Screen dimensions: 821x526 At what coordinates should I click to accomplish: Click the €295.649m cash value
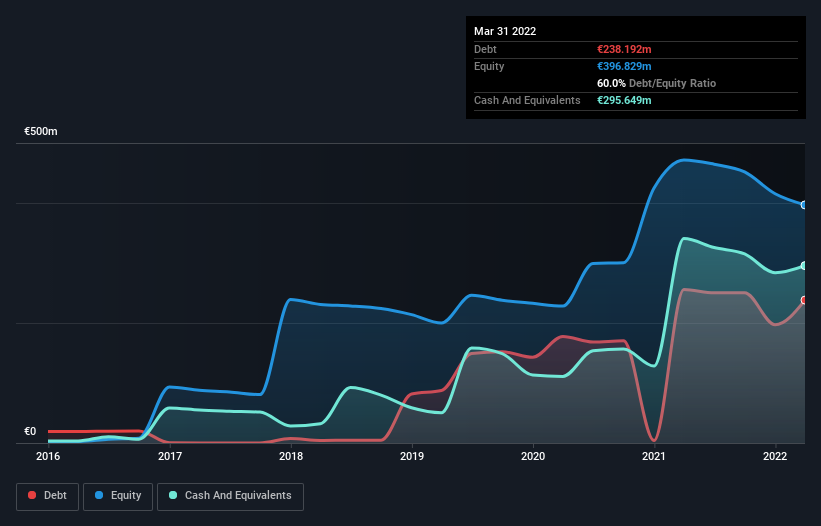[x=624, y=100]
